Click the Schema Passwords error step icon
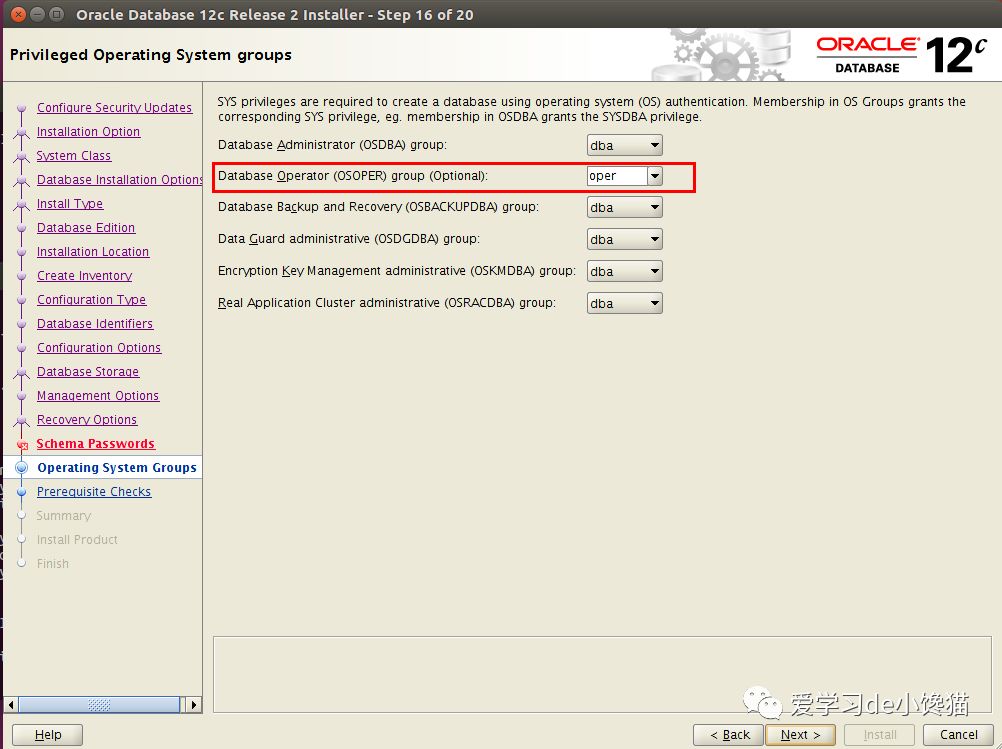The height and width of the screenshot is (749, 1002). [22, 445]
